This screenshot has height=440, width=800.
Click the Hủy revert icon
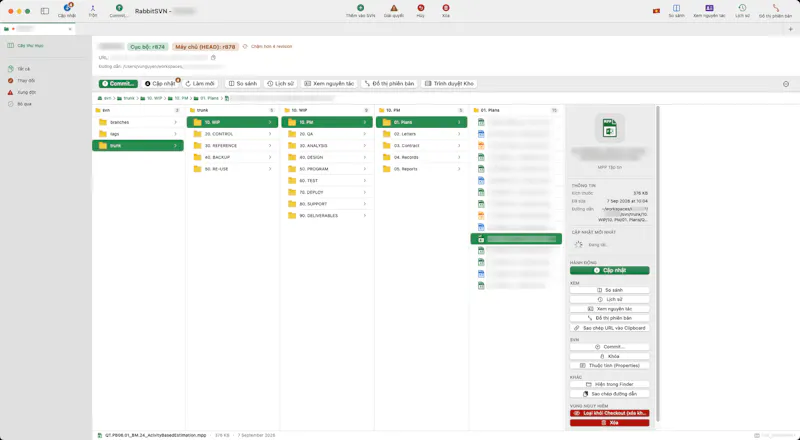click(420, 8)
